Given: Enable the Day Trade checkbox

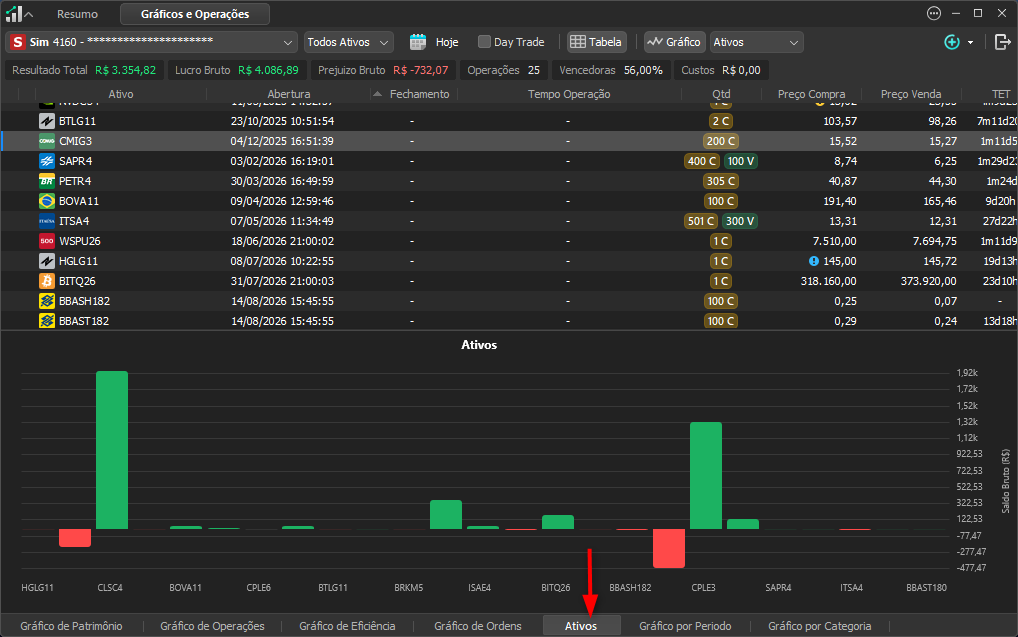Looking at the screenshot, I should pos(484,42).
